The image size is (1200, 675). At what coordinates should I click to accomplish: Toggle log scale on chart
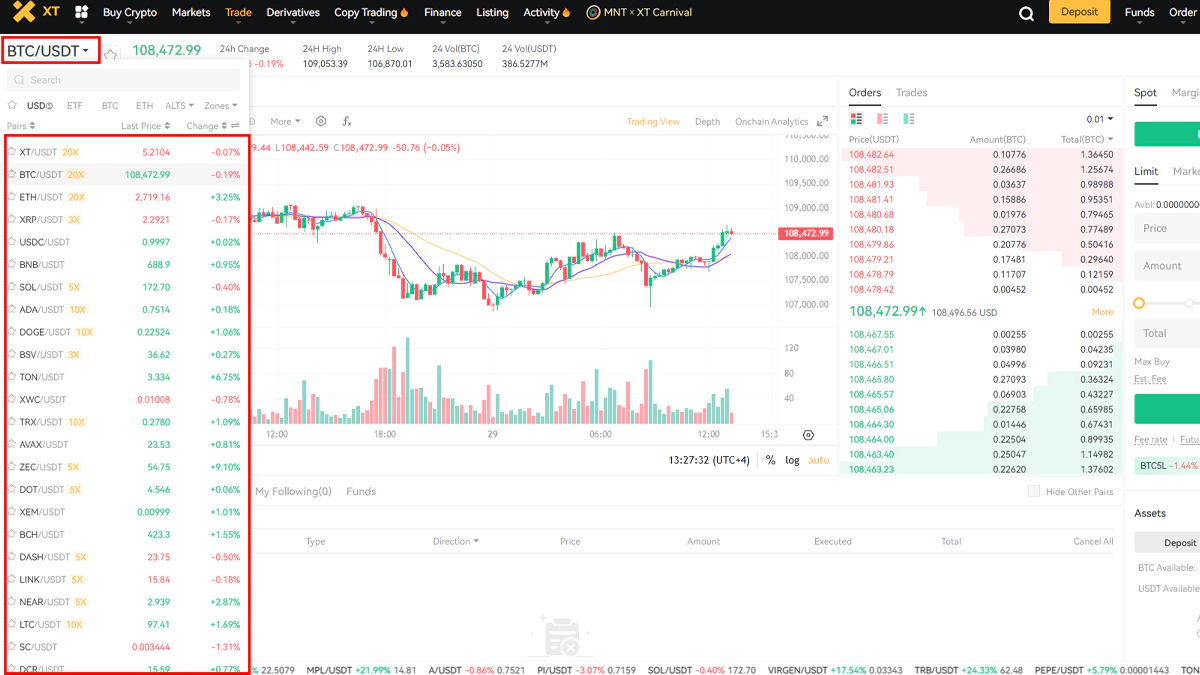tap(792, 460)
